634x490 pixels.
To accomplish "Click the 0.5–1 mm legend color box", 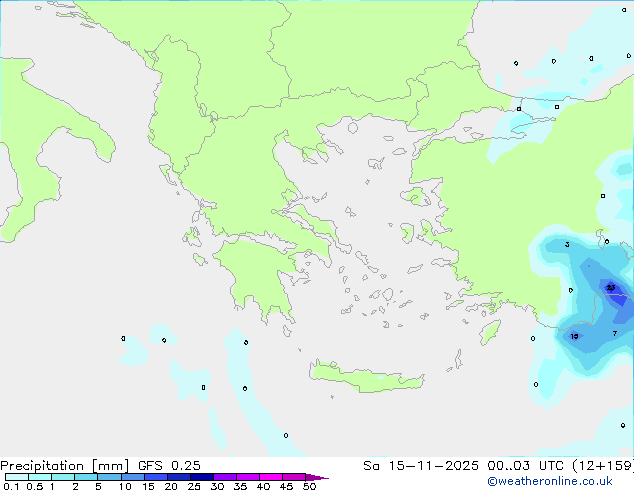I will (40, 477).
